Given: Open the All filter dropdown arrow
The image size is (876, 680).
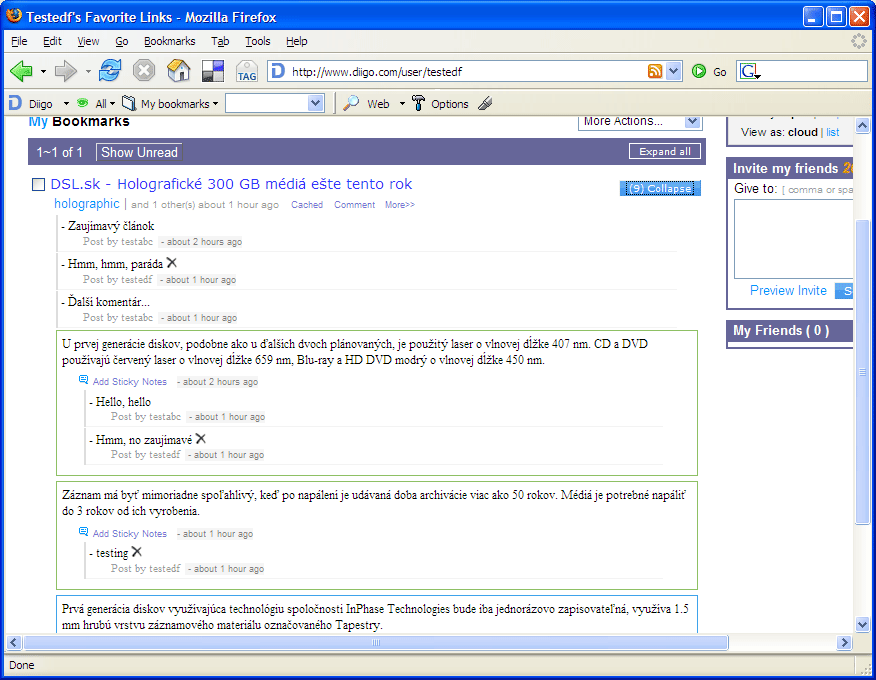Looking at the screenshot, I should pyautogui.click(x=112, y=104).
